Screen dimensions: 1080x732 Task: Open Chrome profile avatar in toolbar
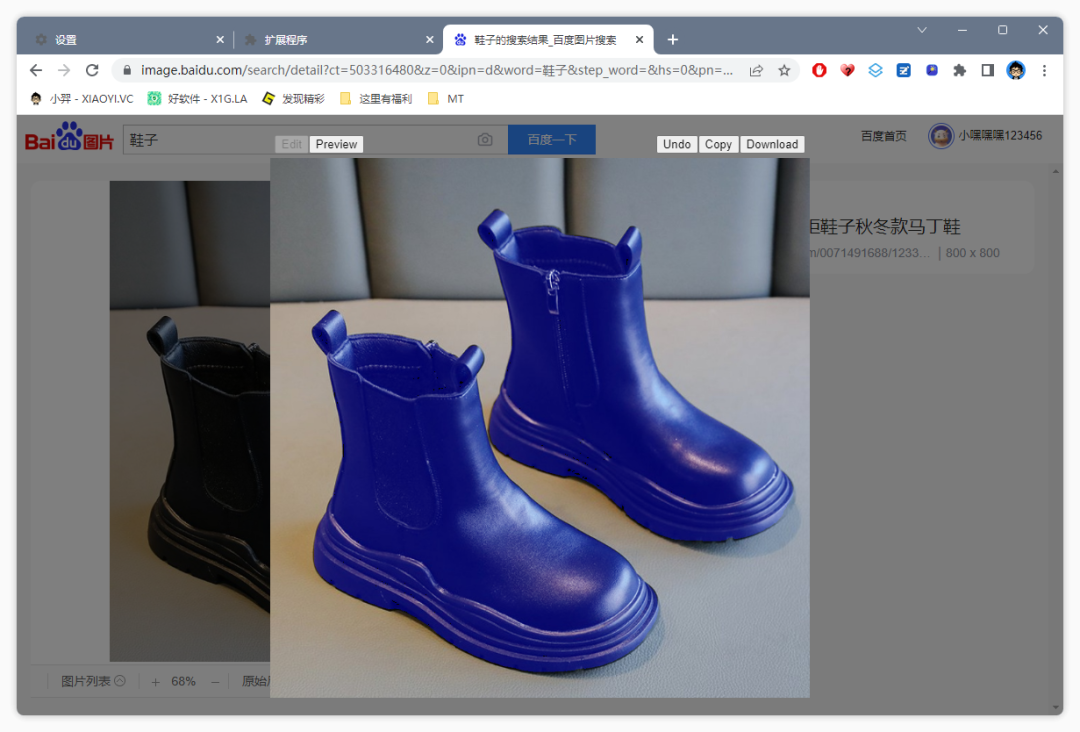click(1016, 70)
